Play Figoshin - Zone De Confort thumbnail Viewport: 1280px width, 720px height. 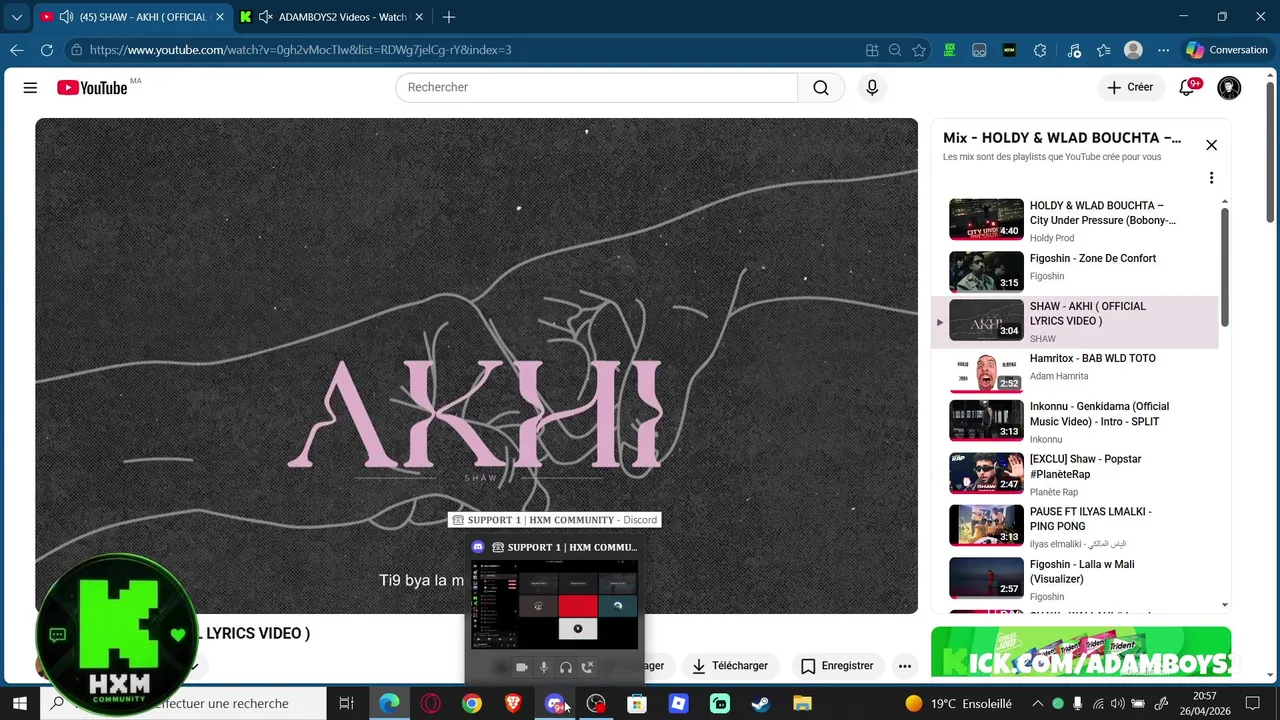tap(986, 271)
